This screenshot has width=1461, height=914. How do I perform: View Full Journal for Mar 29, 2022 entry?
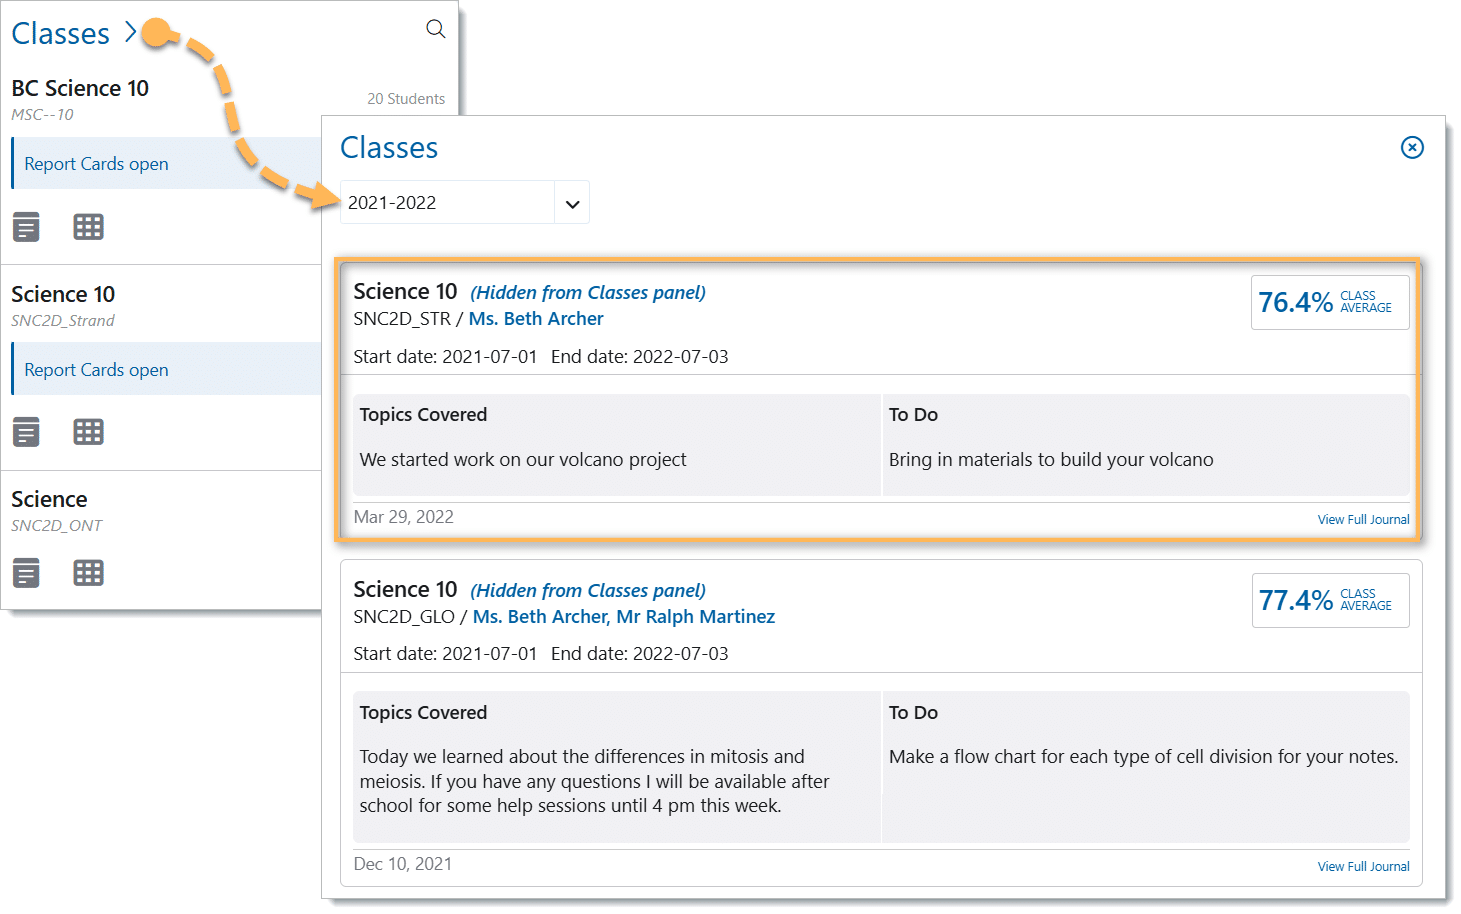[1362, 520]
